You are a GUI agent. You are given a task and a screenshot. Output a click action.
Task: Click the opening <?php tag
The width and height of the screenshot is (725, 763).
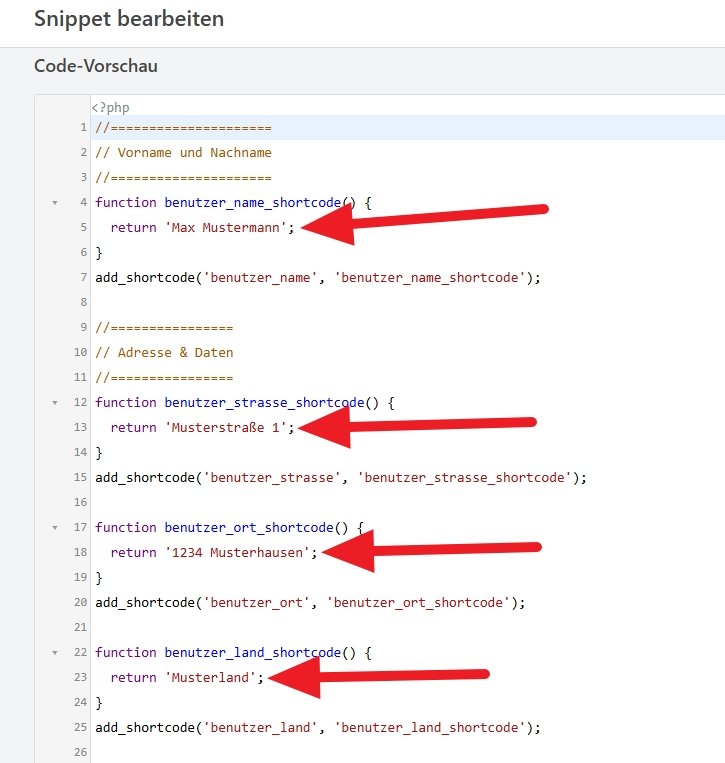coord(110,107)
